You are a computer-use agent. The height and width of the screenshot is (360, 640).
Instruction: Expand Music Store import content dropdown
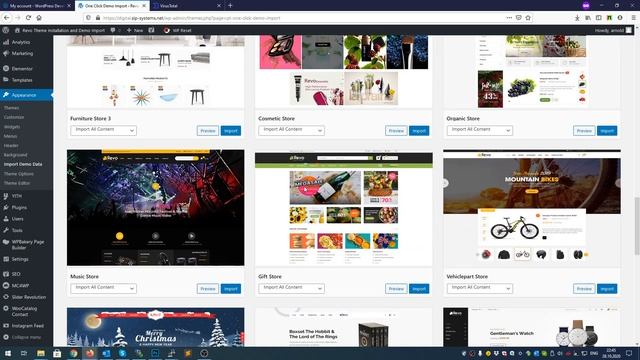pyautogui.click(x=103, y=288)
